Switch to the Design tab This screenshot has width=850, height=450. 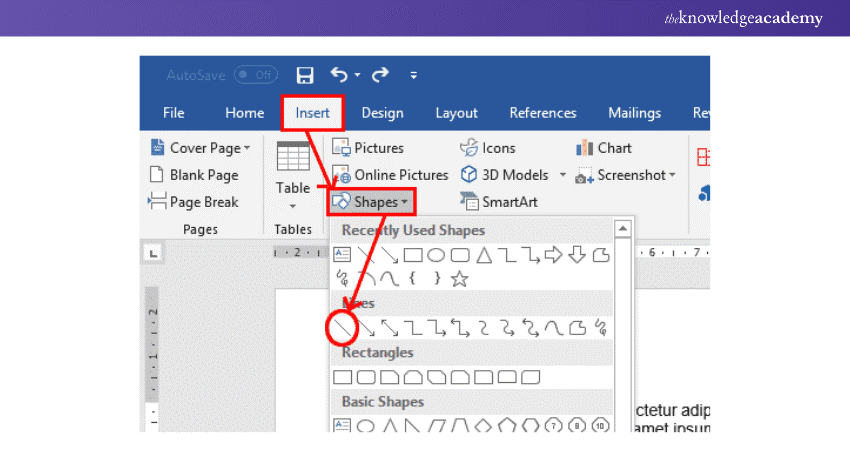pyautogui.click(x=382, y=113)
